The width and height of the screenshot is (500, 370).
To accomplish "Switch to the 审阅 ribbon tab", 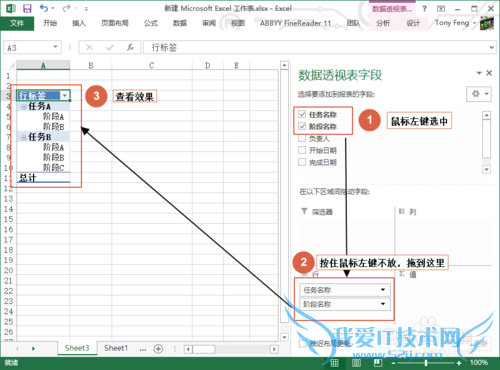I will tap(209, 23).
